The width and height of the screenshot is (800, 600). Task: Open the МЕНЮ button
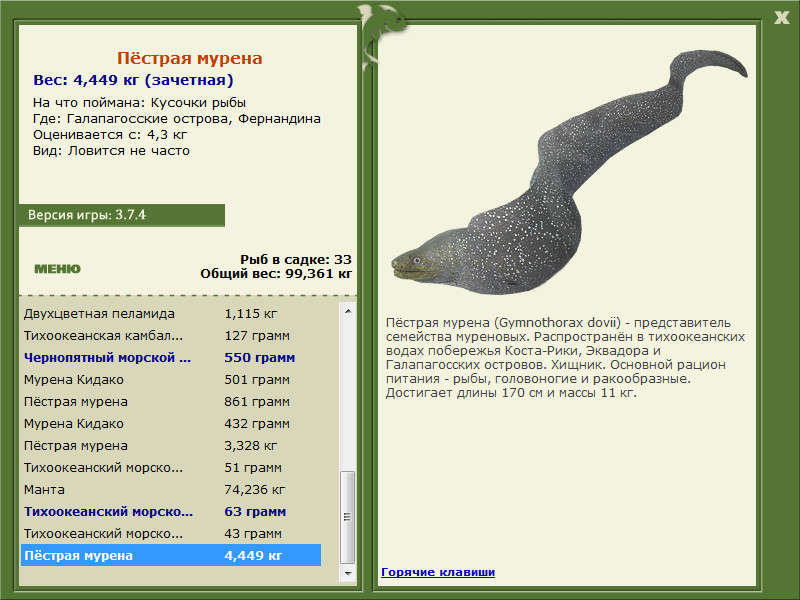pos(57,269)
